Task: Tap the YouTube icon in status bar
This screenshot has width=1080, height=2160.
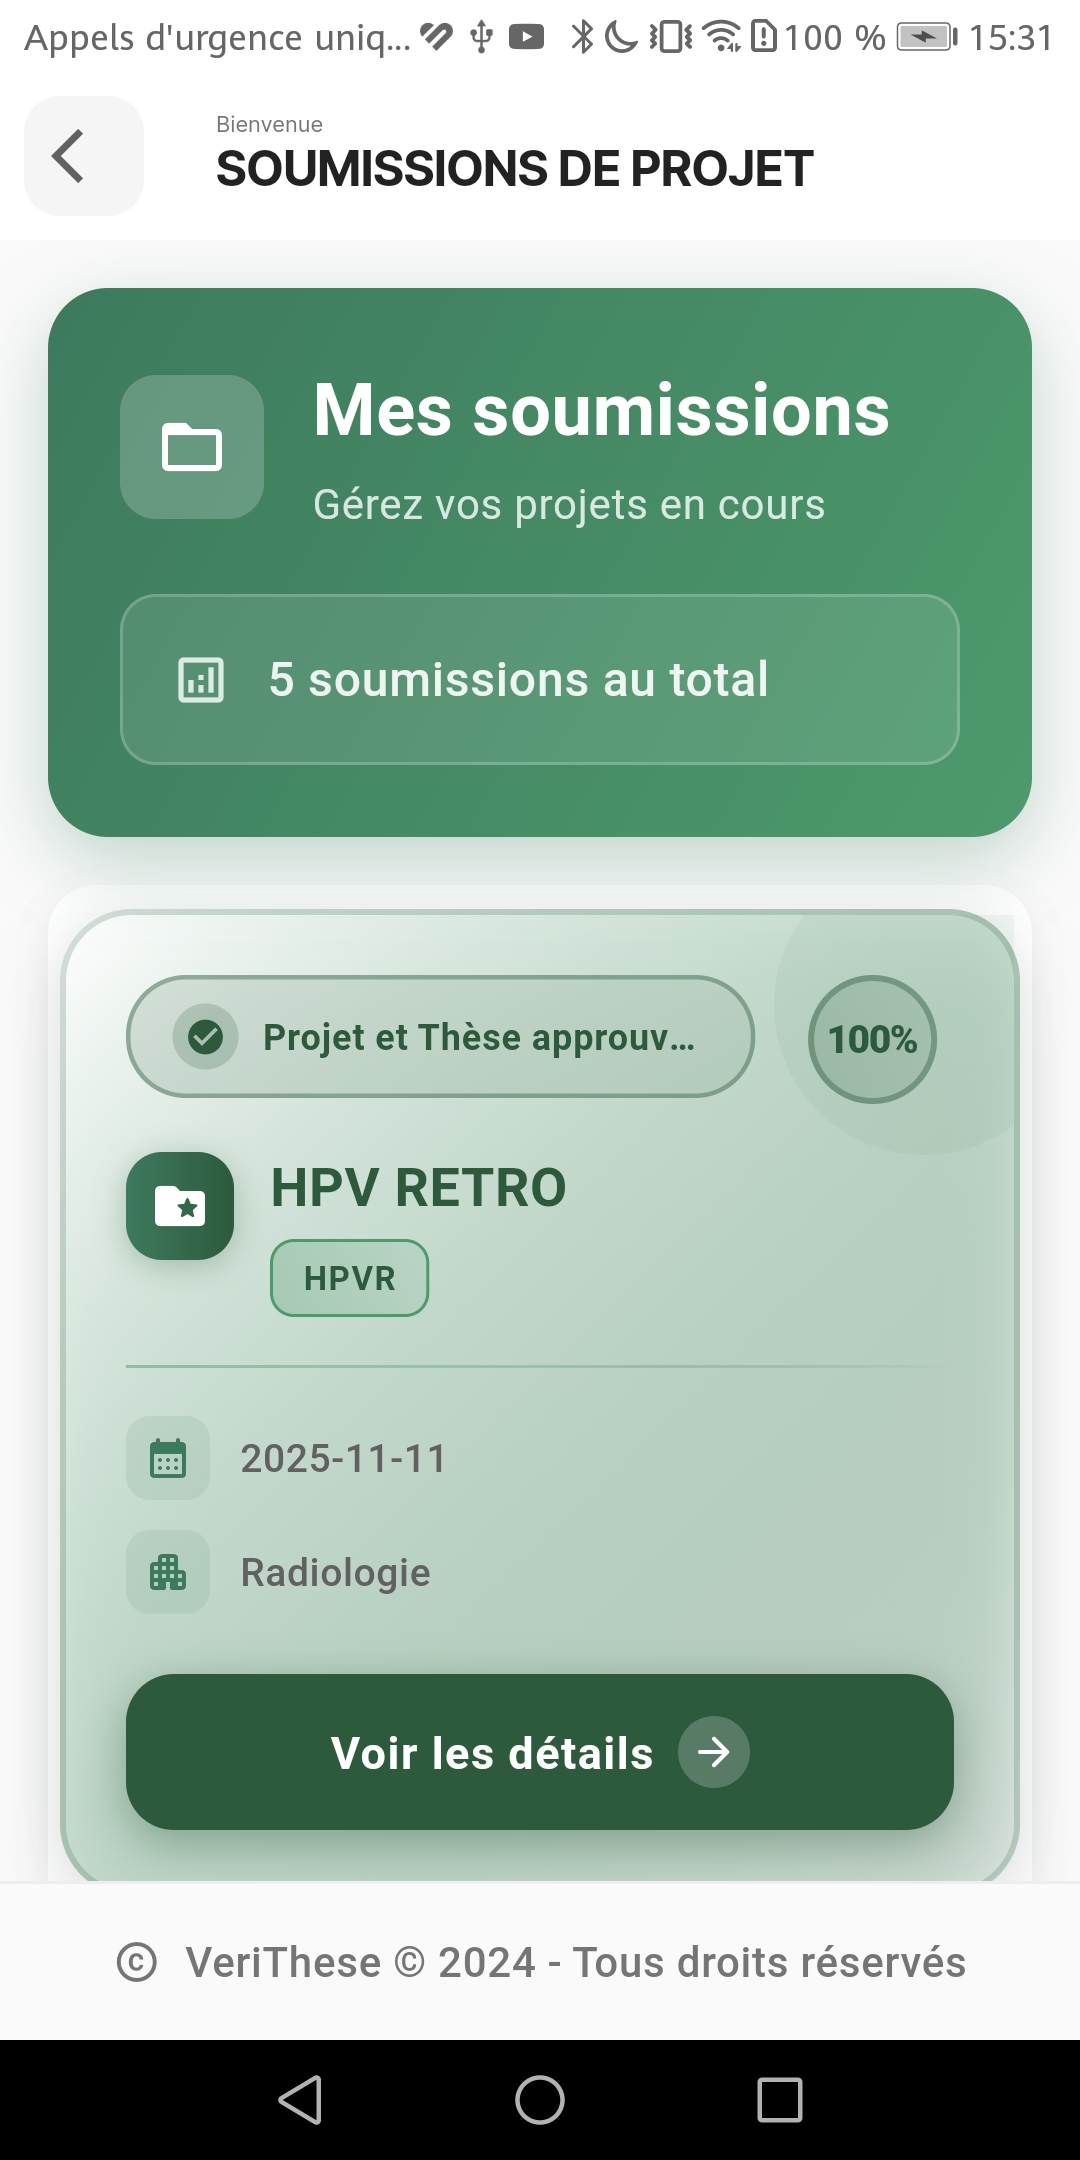Action: tap(527, 38)
